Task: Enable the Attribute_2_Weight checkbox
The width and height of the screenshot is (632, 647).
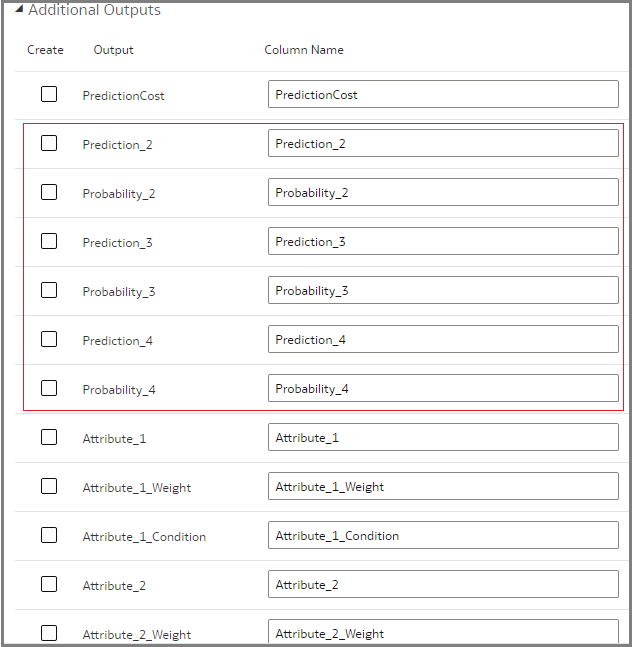Action: tap(49, 632)
